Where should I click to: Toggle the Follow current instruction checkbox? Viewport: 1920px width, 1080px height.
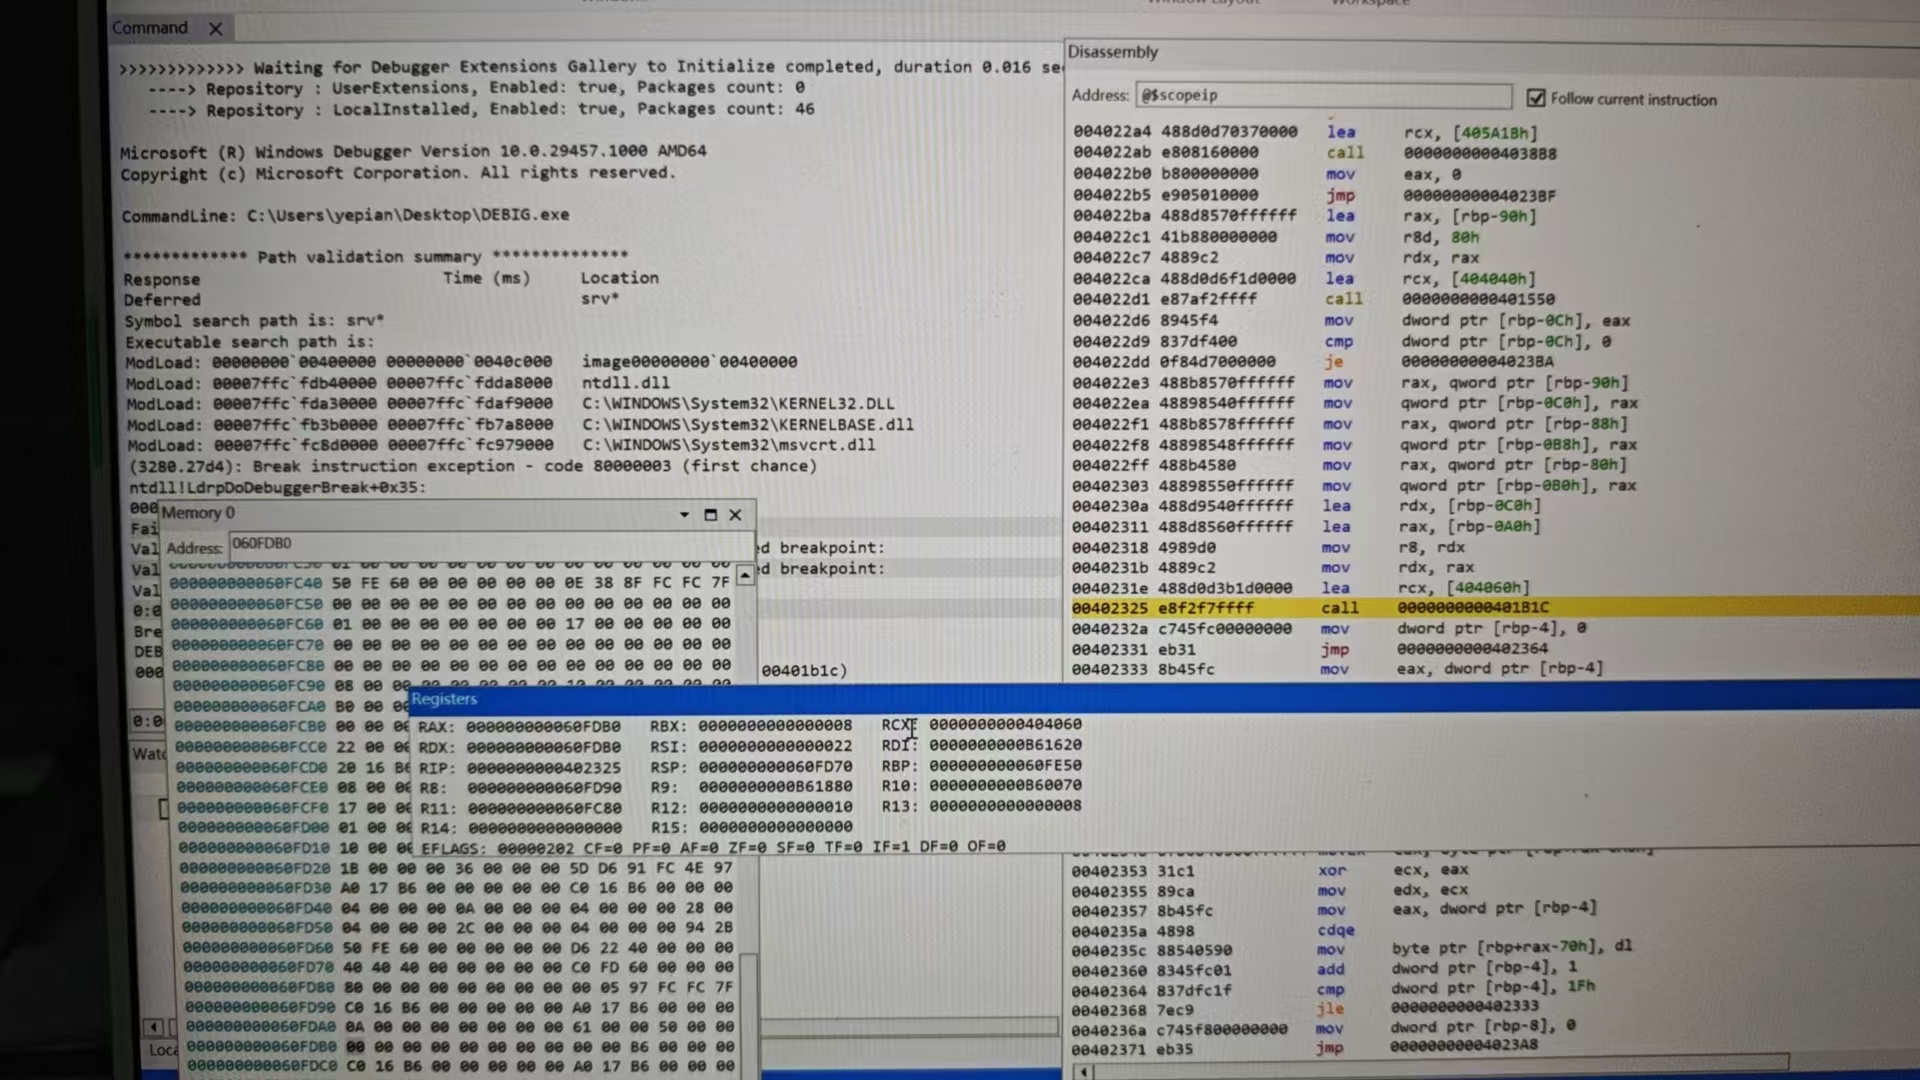coord(1536,98)
